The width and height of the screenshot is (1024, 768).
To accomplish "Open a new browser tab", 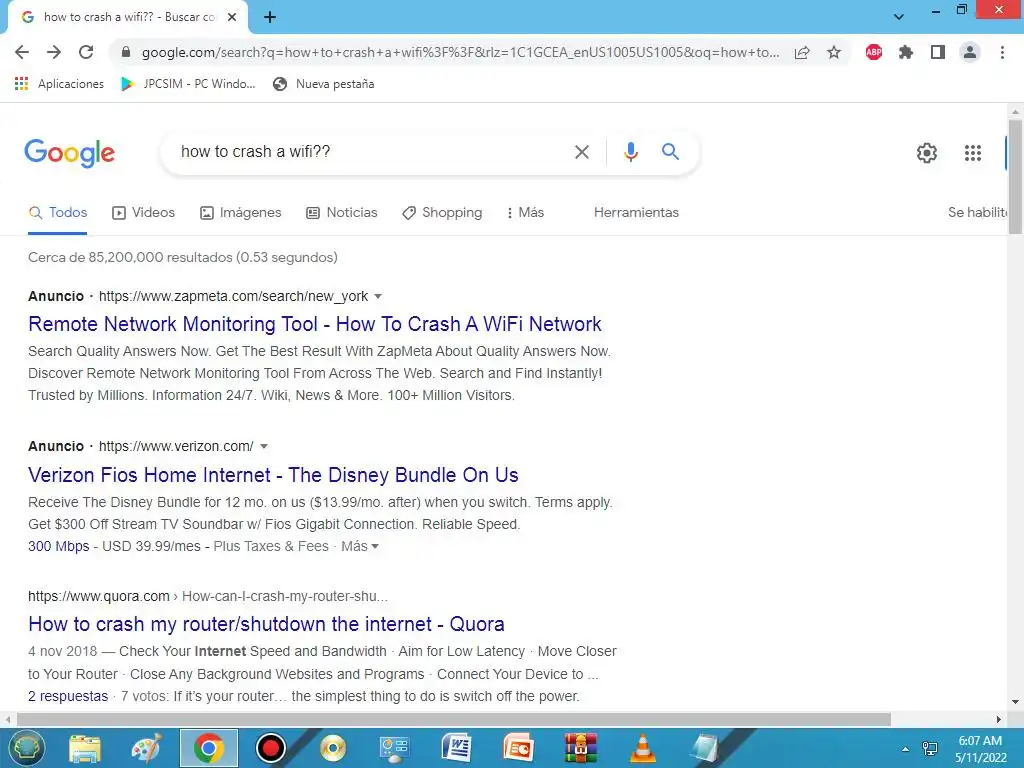I will (270, 18).
